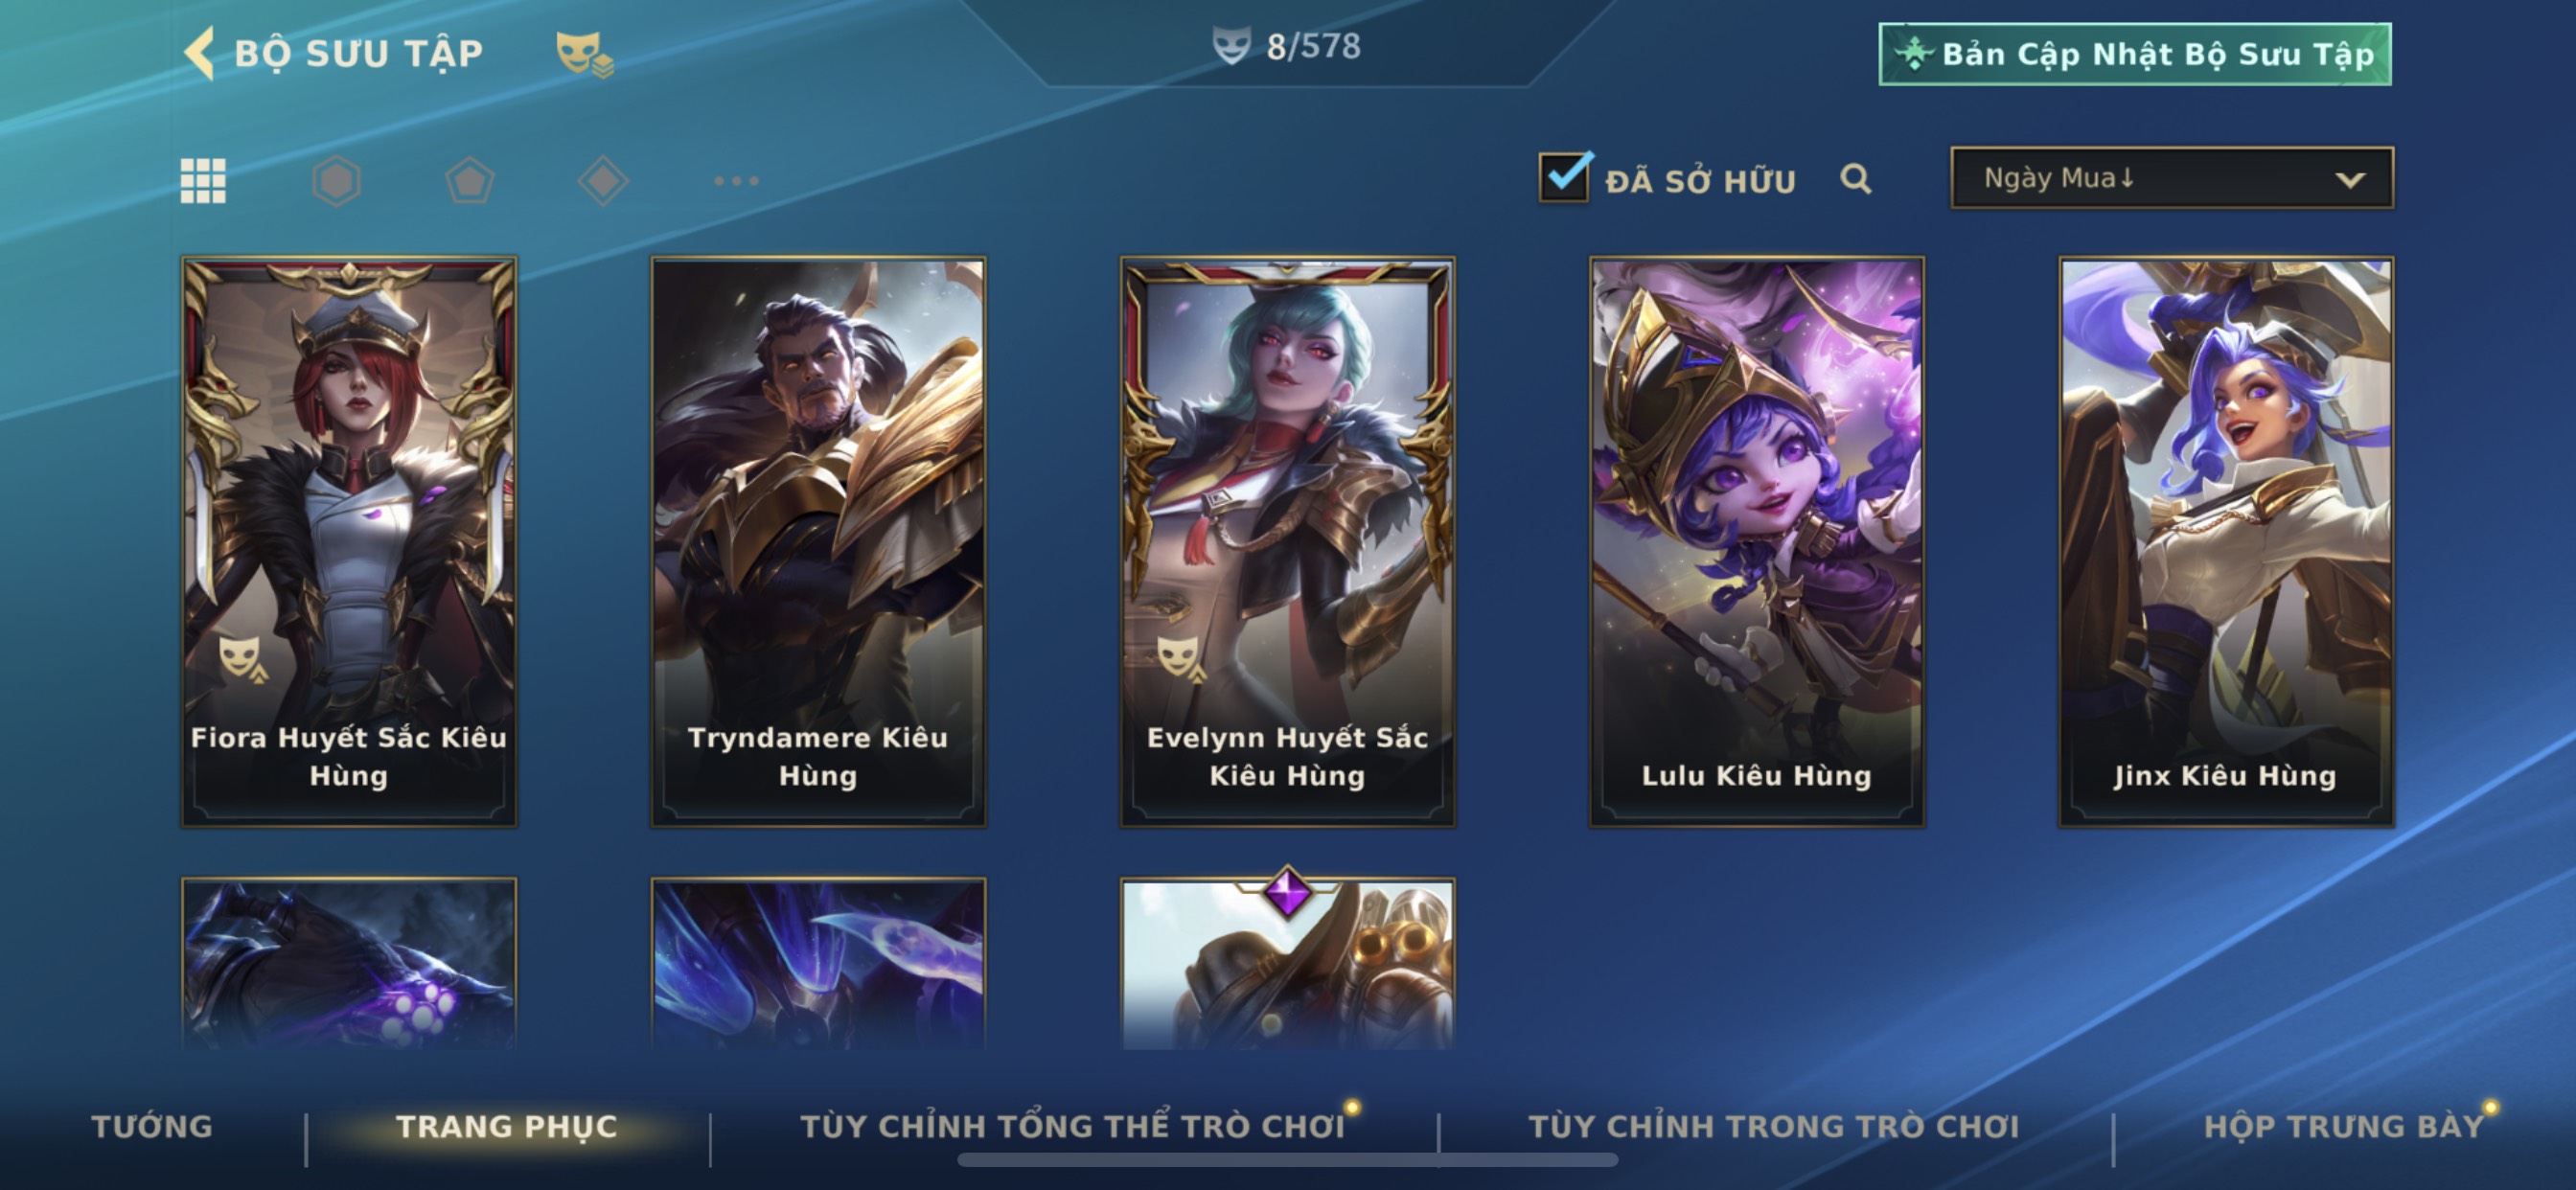
Task: Tap mask upgrade icon on Fiora card
Action: coord(242,658)
